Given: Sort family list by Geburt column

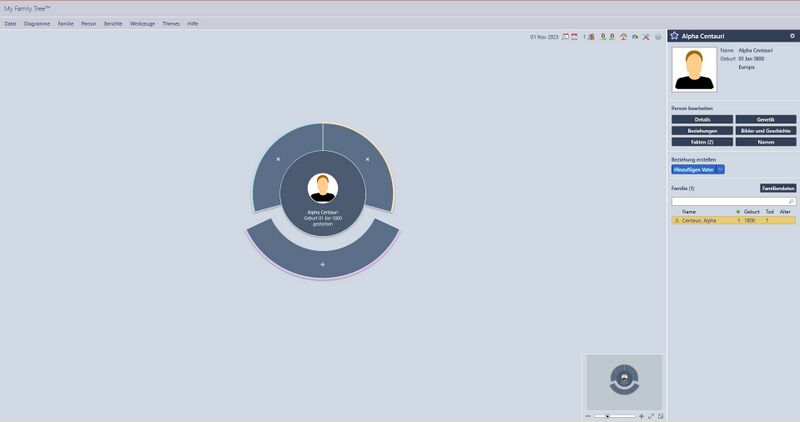Looking at the screenshot, I should pyautogui.click(x=751, y=212).
